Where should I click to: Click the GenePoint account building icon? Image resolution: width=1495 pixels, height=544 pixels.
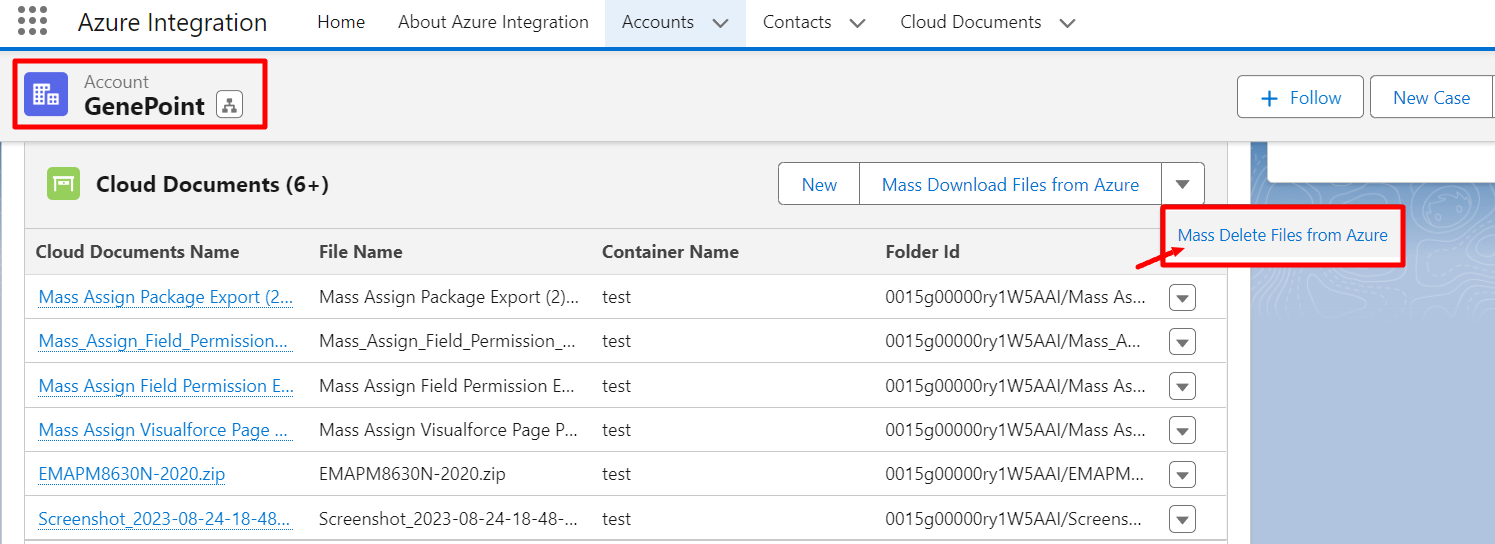[x=46, y=94]
